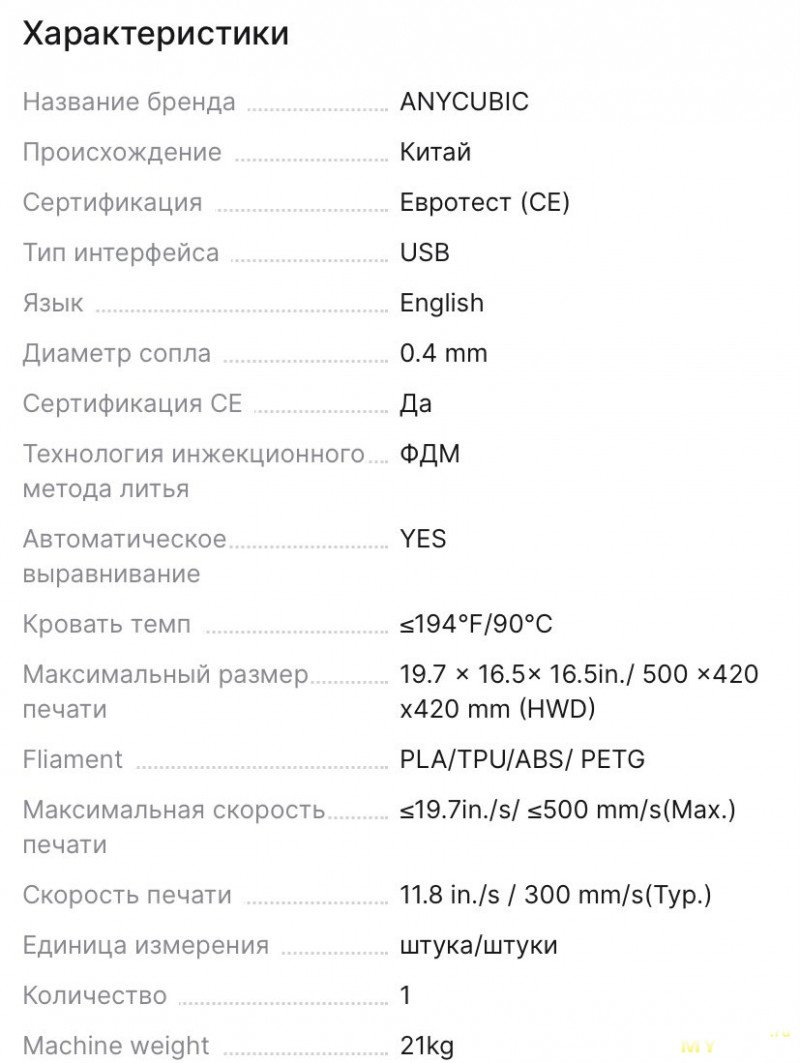Viewport: 800px width, 1063px height.
Task: Click the Название бренда label
Action: click(x=129, y=102)
